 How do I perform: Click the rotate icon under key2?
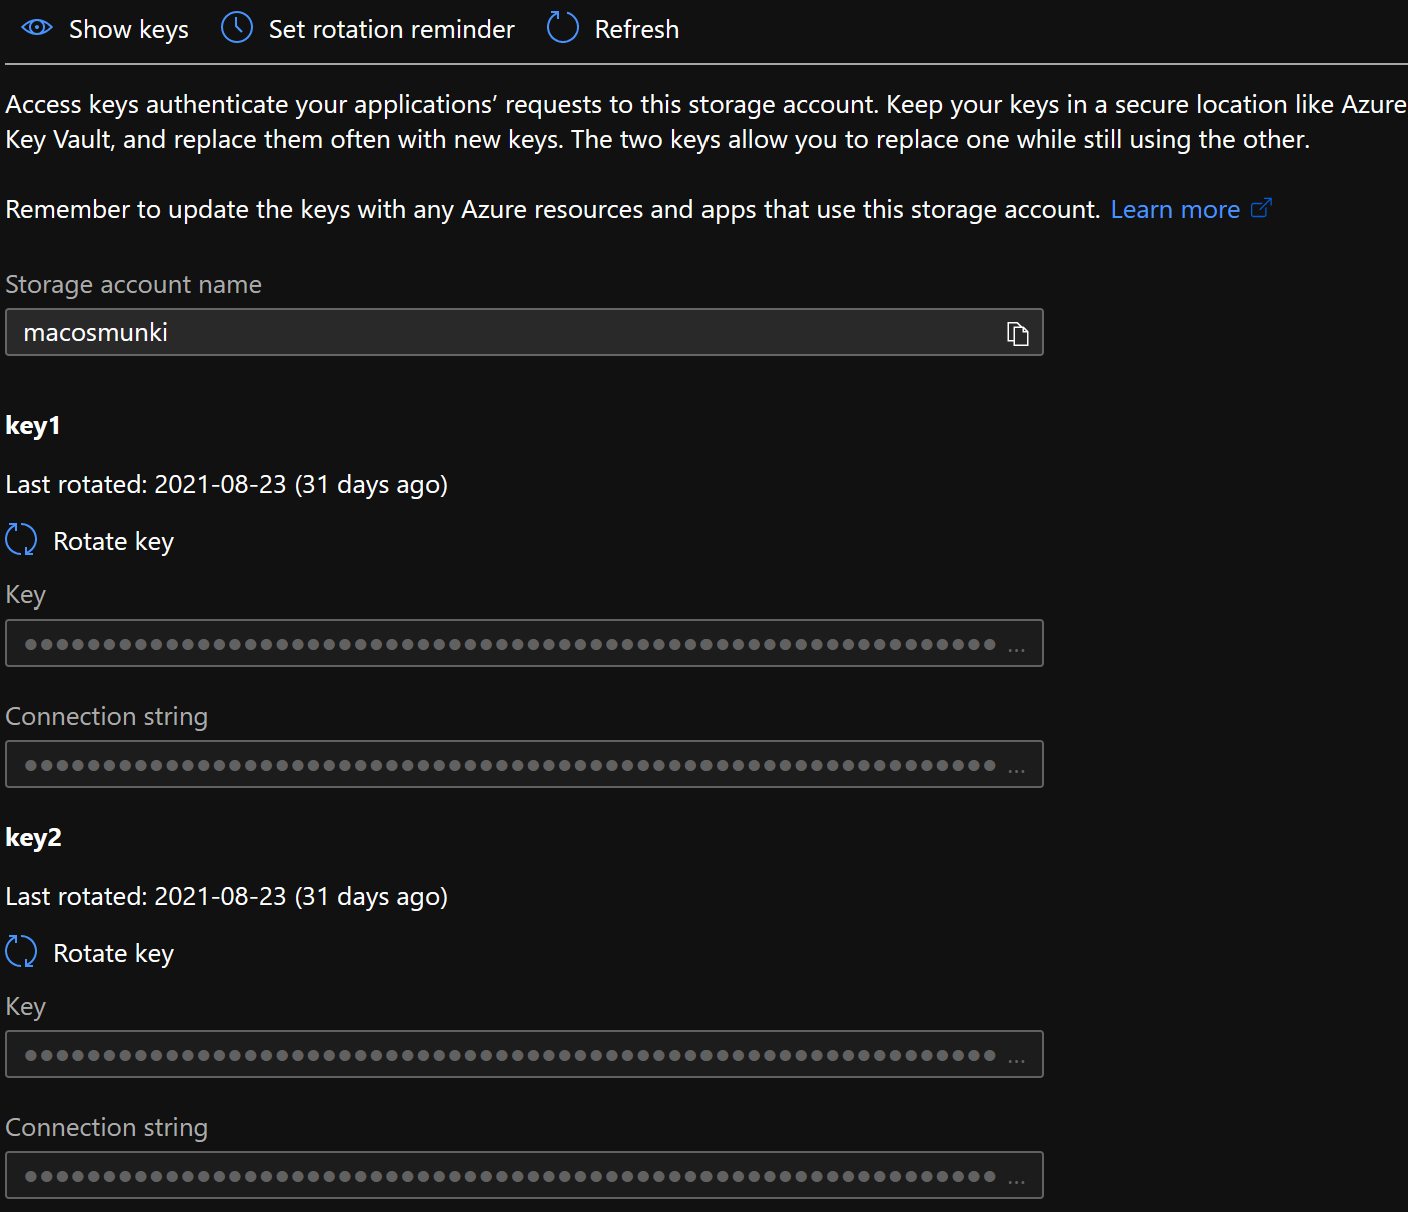(21, 952)
